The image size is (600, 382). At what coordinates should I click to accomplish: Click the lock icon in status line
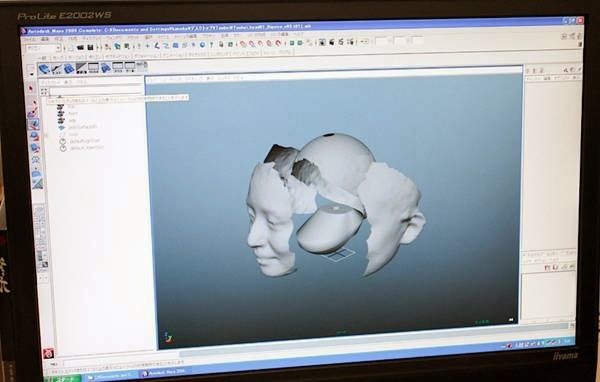[221, 44]
